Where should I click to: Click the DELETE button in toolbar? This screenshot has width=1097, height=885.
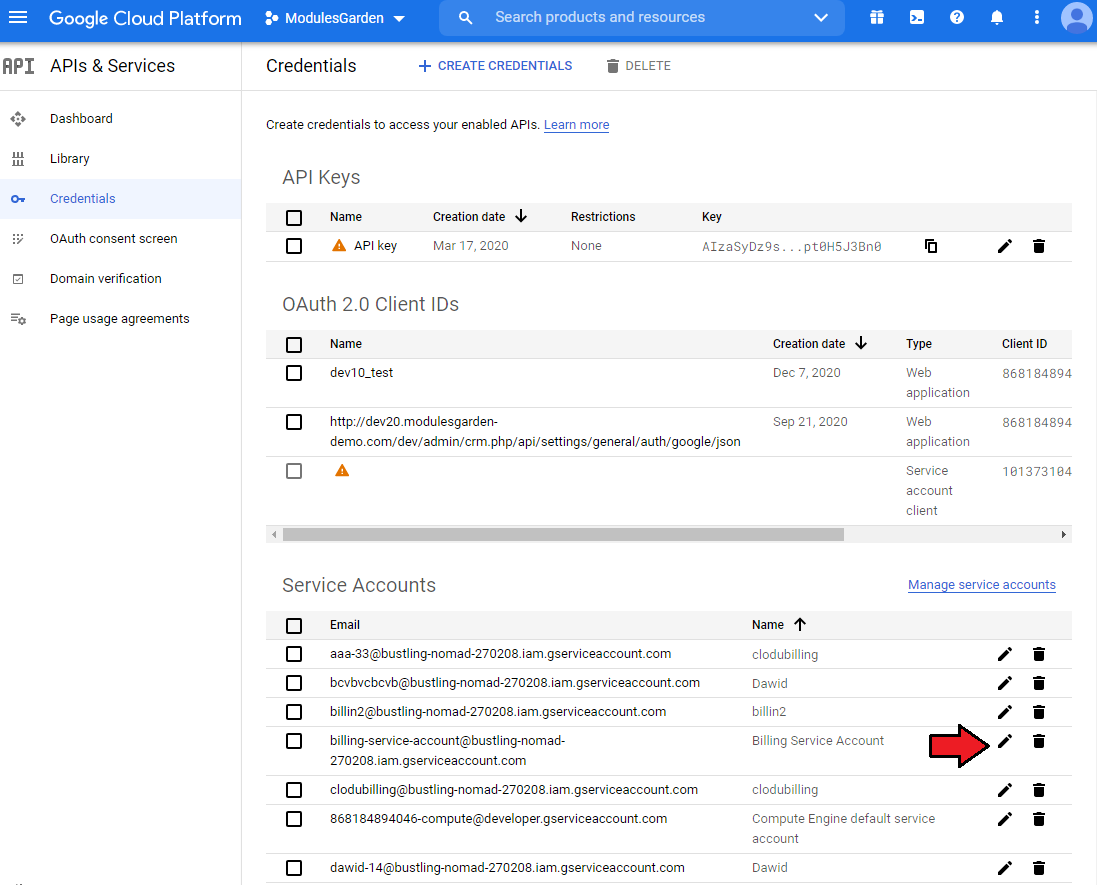click(638, 66)
